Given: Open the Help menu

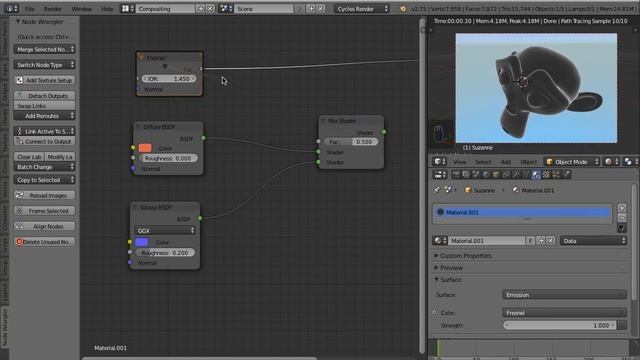Looking at the screenshot, I should (107, 9).
